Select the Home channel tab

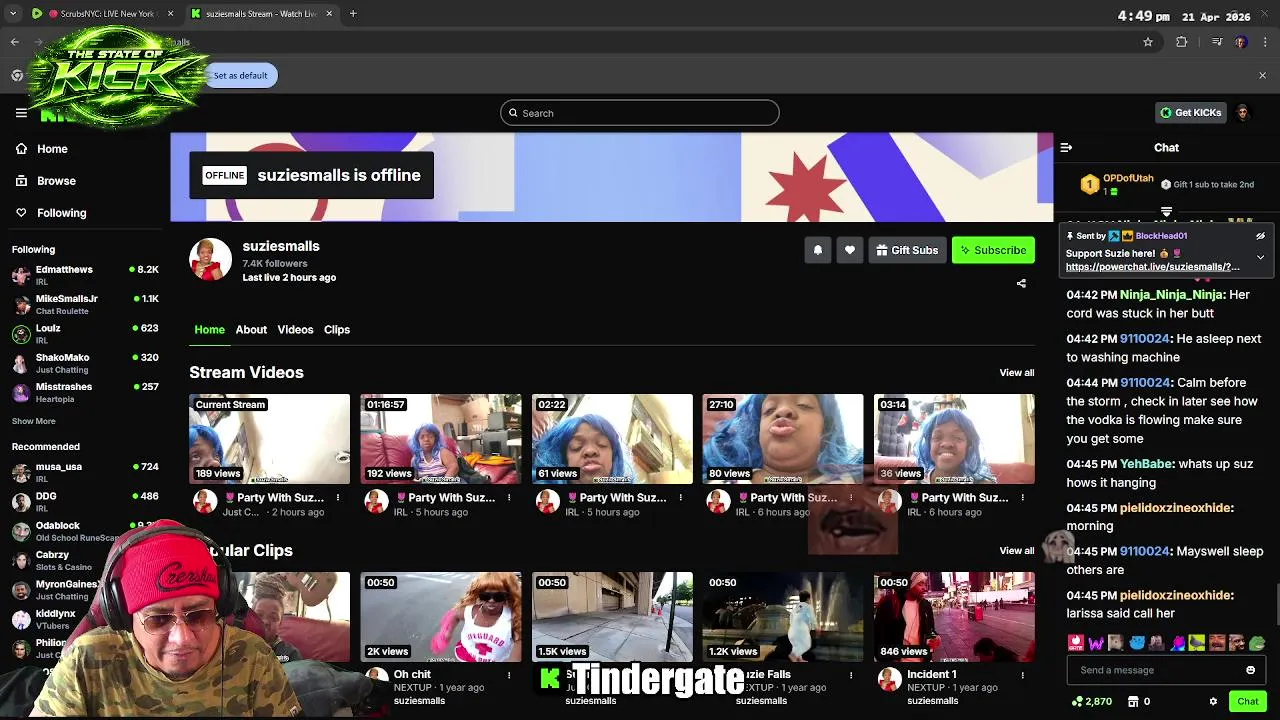pyautogui.click(x=209, y=329)
